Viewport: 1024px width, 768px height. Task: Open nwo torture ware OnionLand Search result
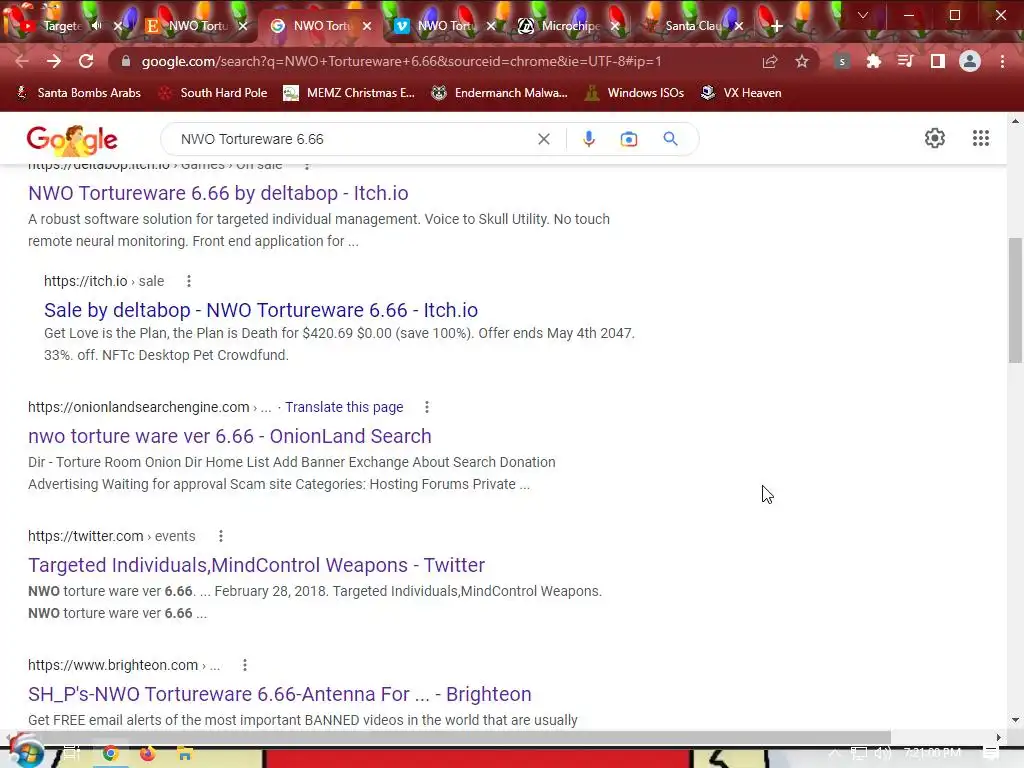[230, 436]
